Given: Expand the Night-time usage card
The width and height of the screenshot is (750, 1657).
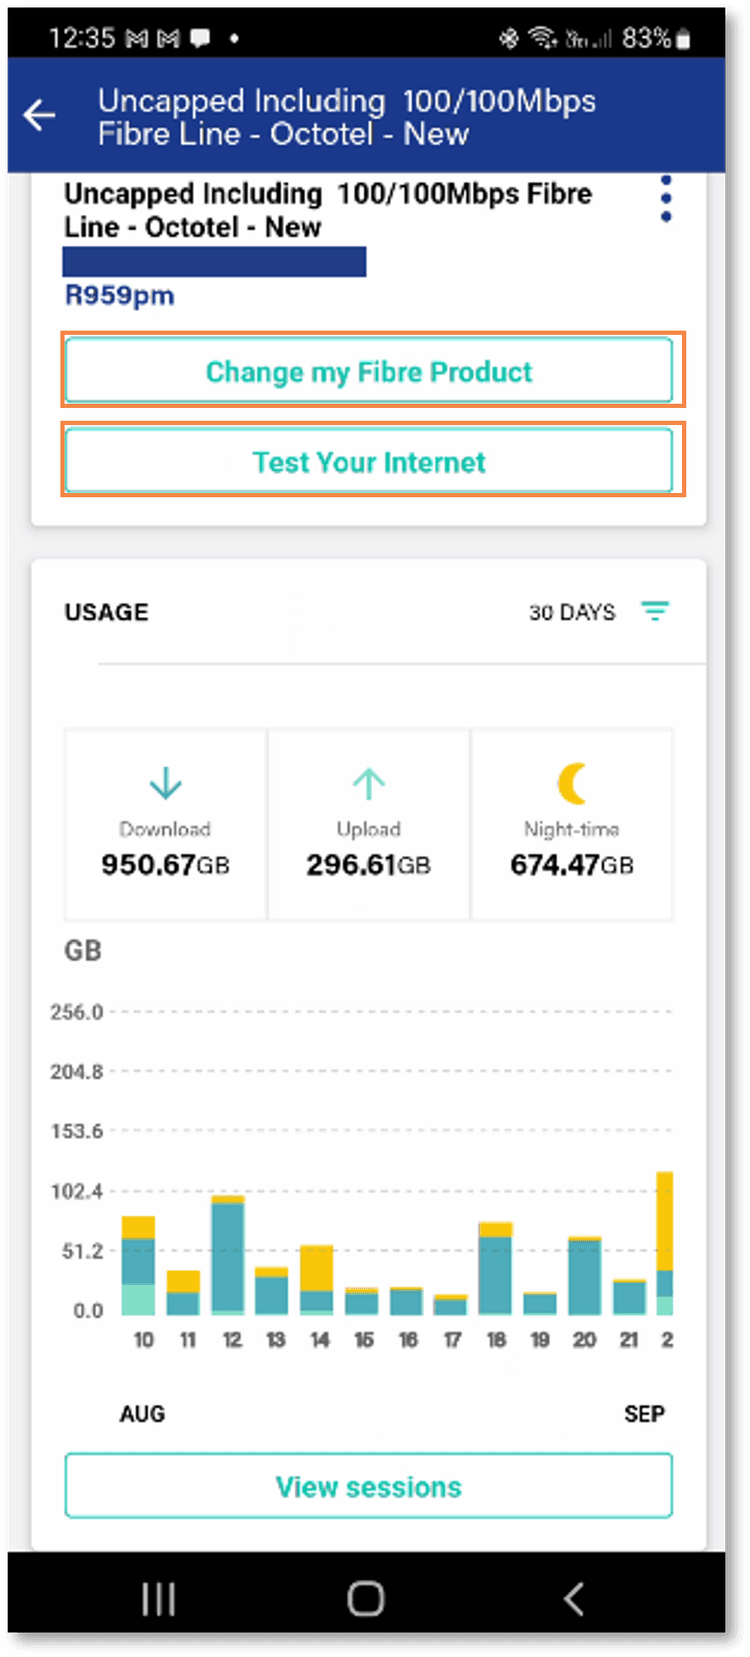Looking at the screenshot, I should click(571, 824).
